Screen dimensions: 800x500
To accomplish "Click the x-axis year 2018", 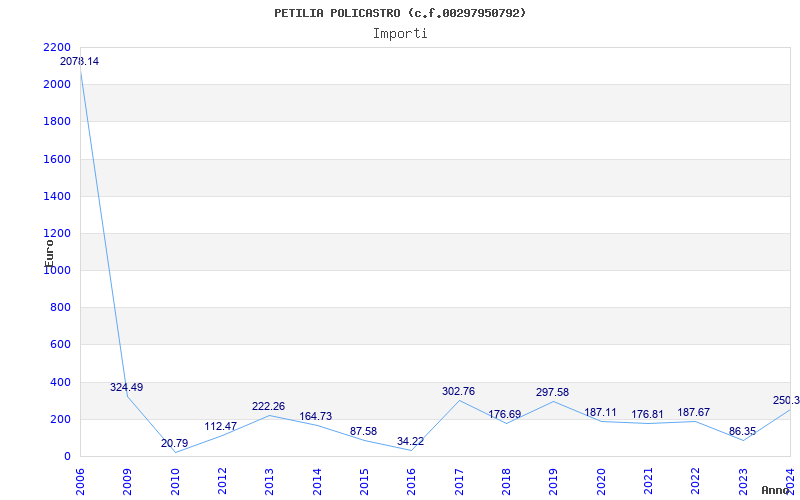I will tap(506, 481).
